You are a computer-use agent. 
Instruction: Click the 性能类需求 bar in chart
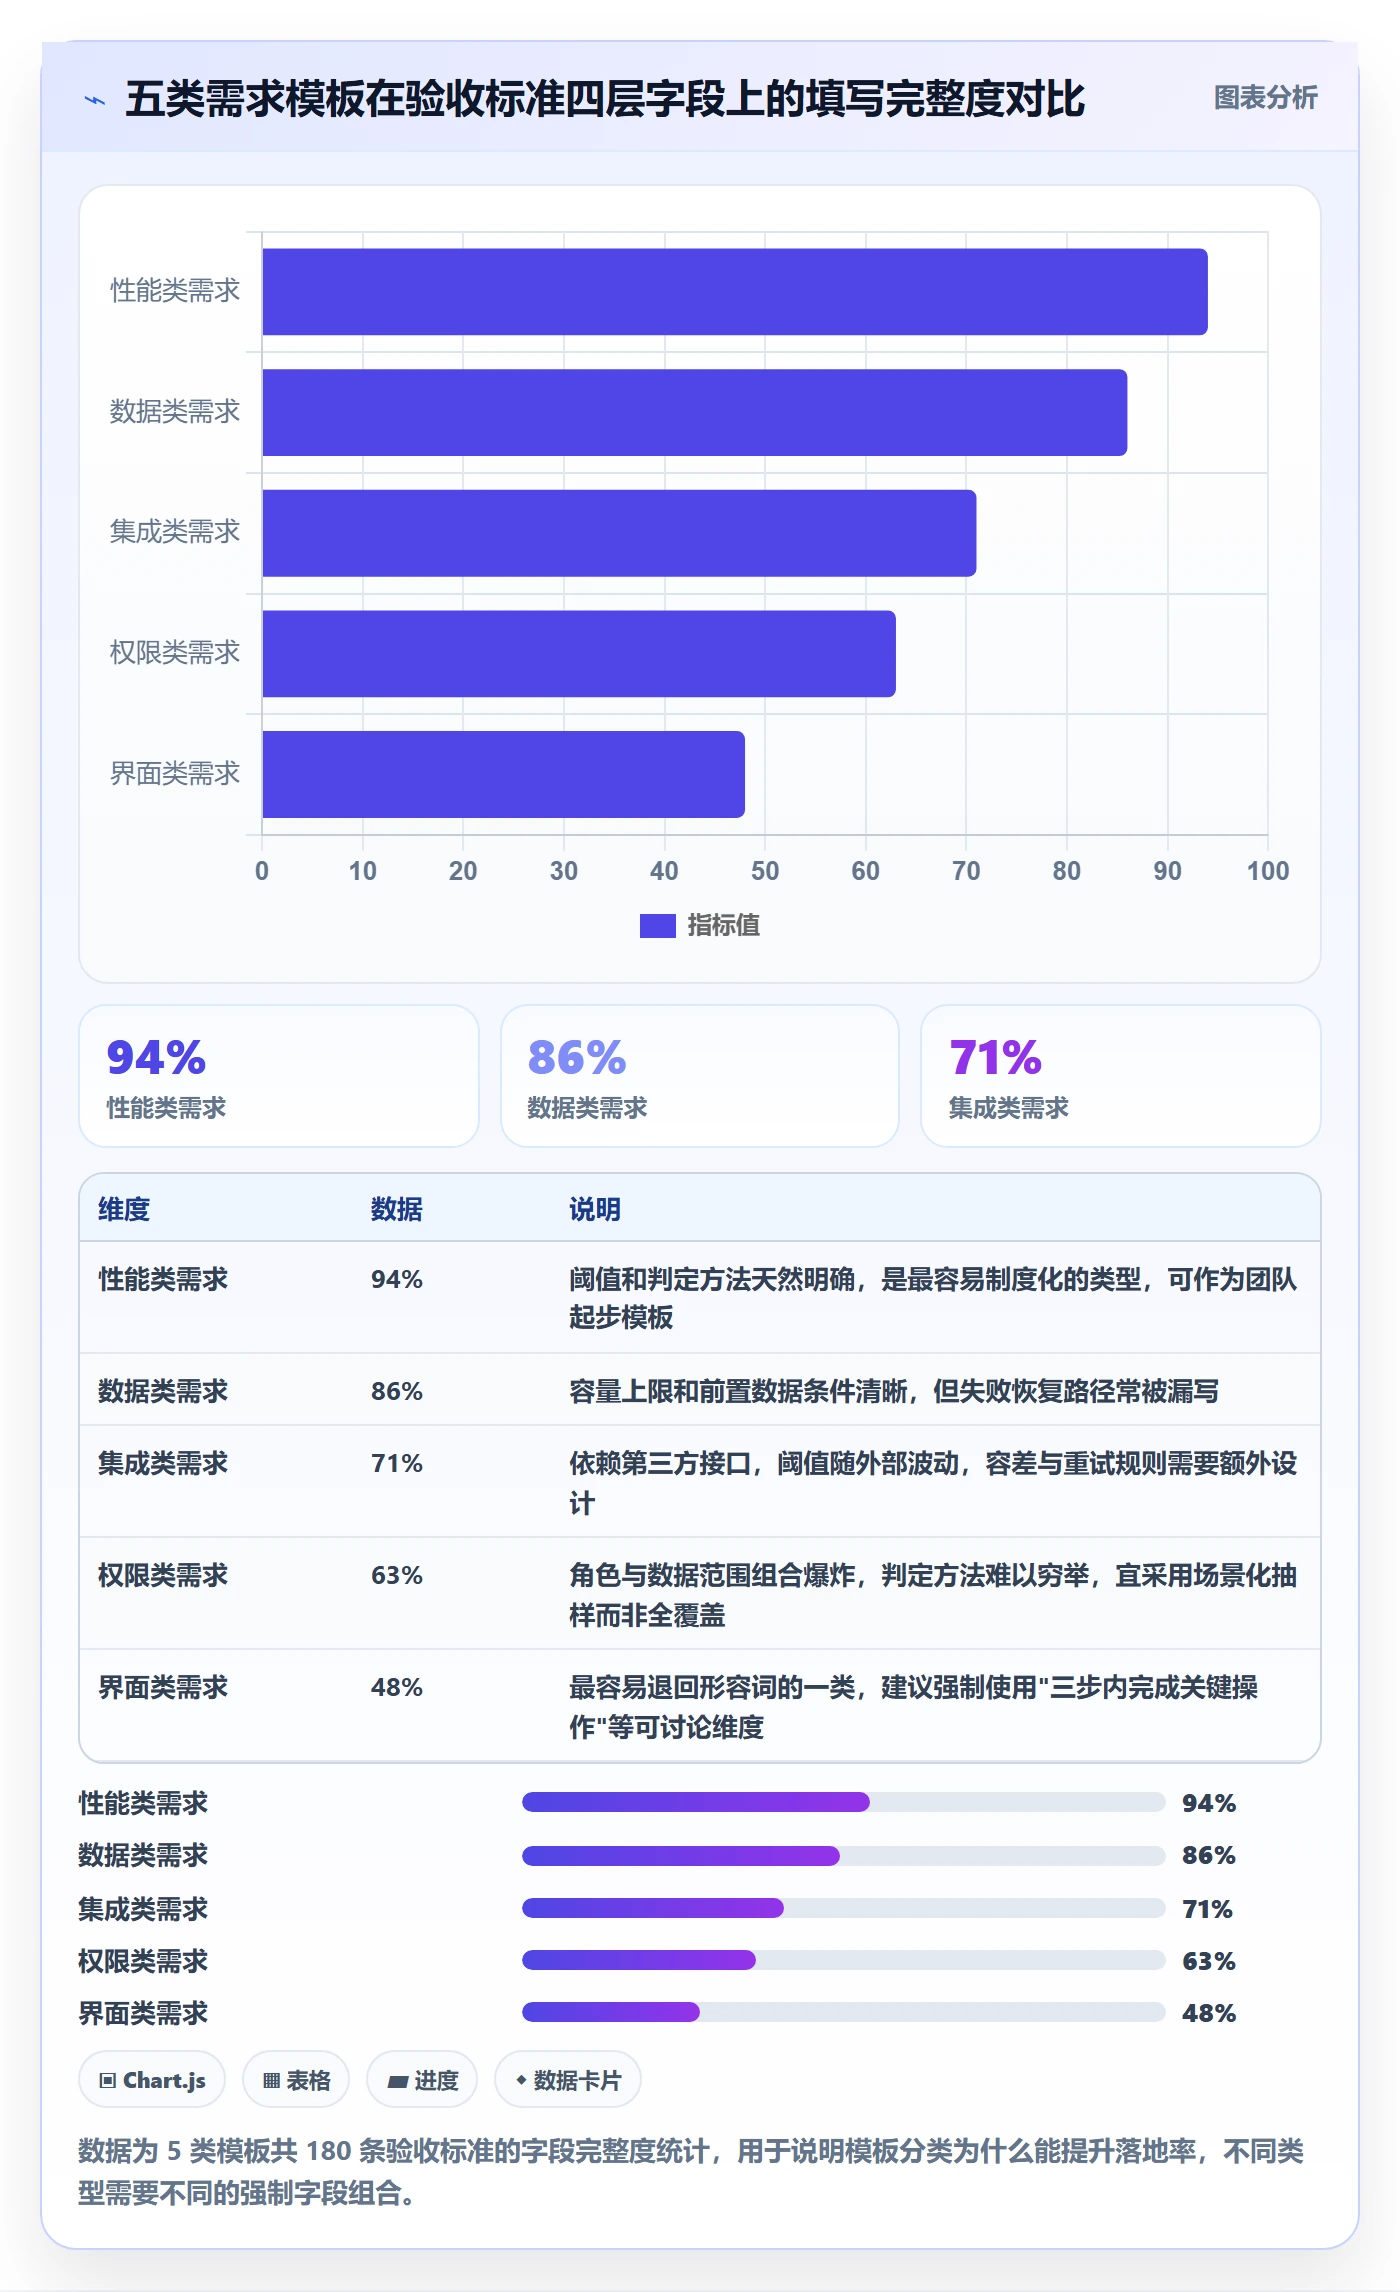[x=735, y=292]
